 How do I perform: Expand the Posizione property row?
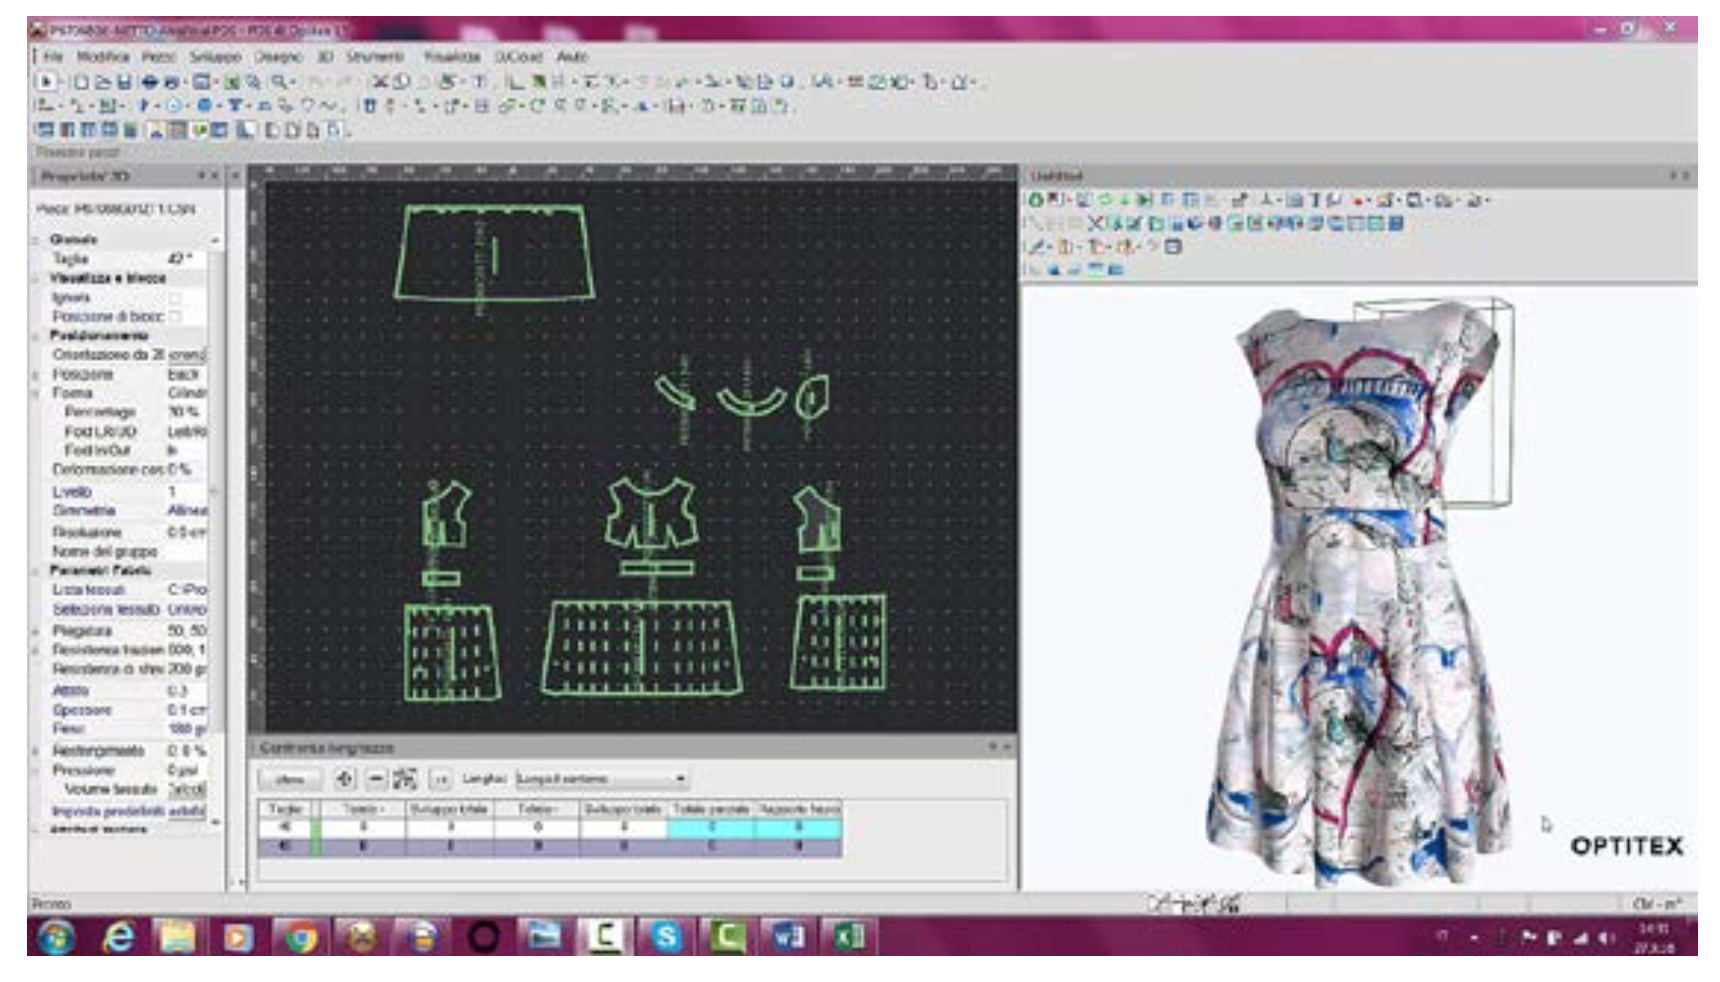38,374
